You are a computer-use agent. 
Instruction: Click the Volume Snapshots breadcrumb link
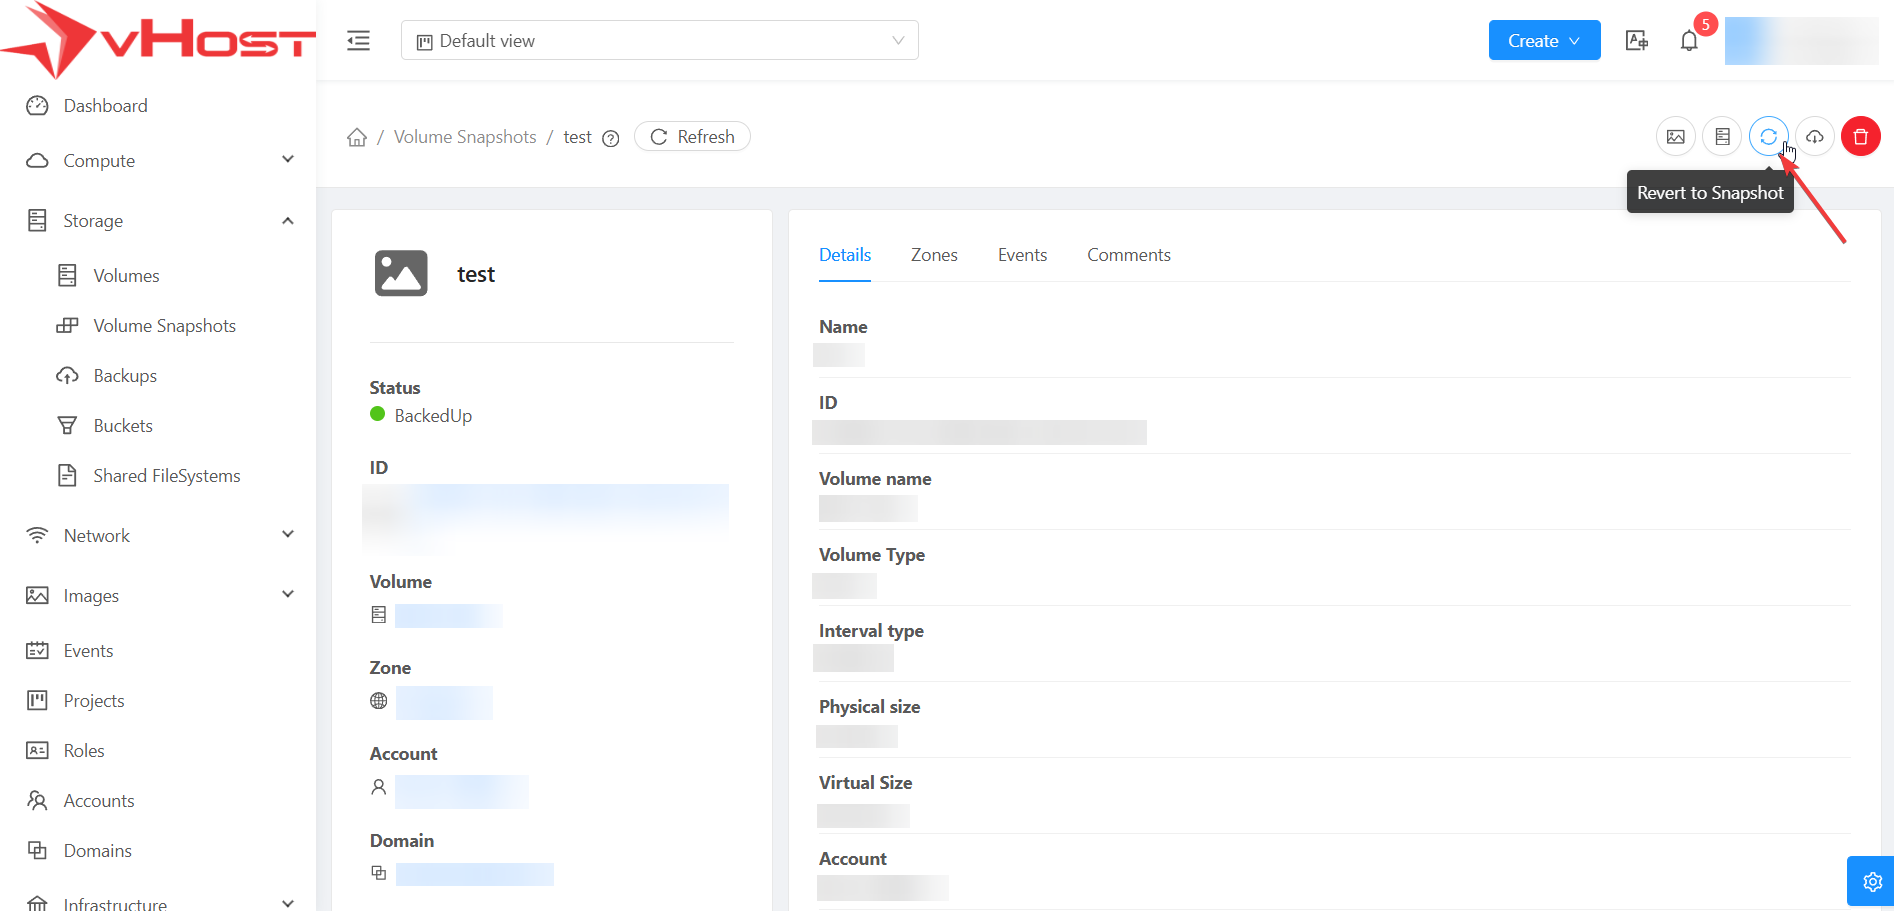(x=465, y=137)
